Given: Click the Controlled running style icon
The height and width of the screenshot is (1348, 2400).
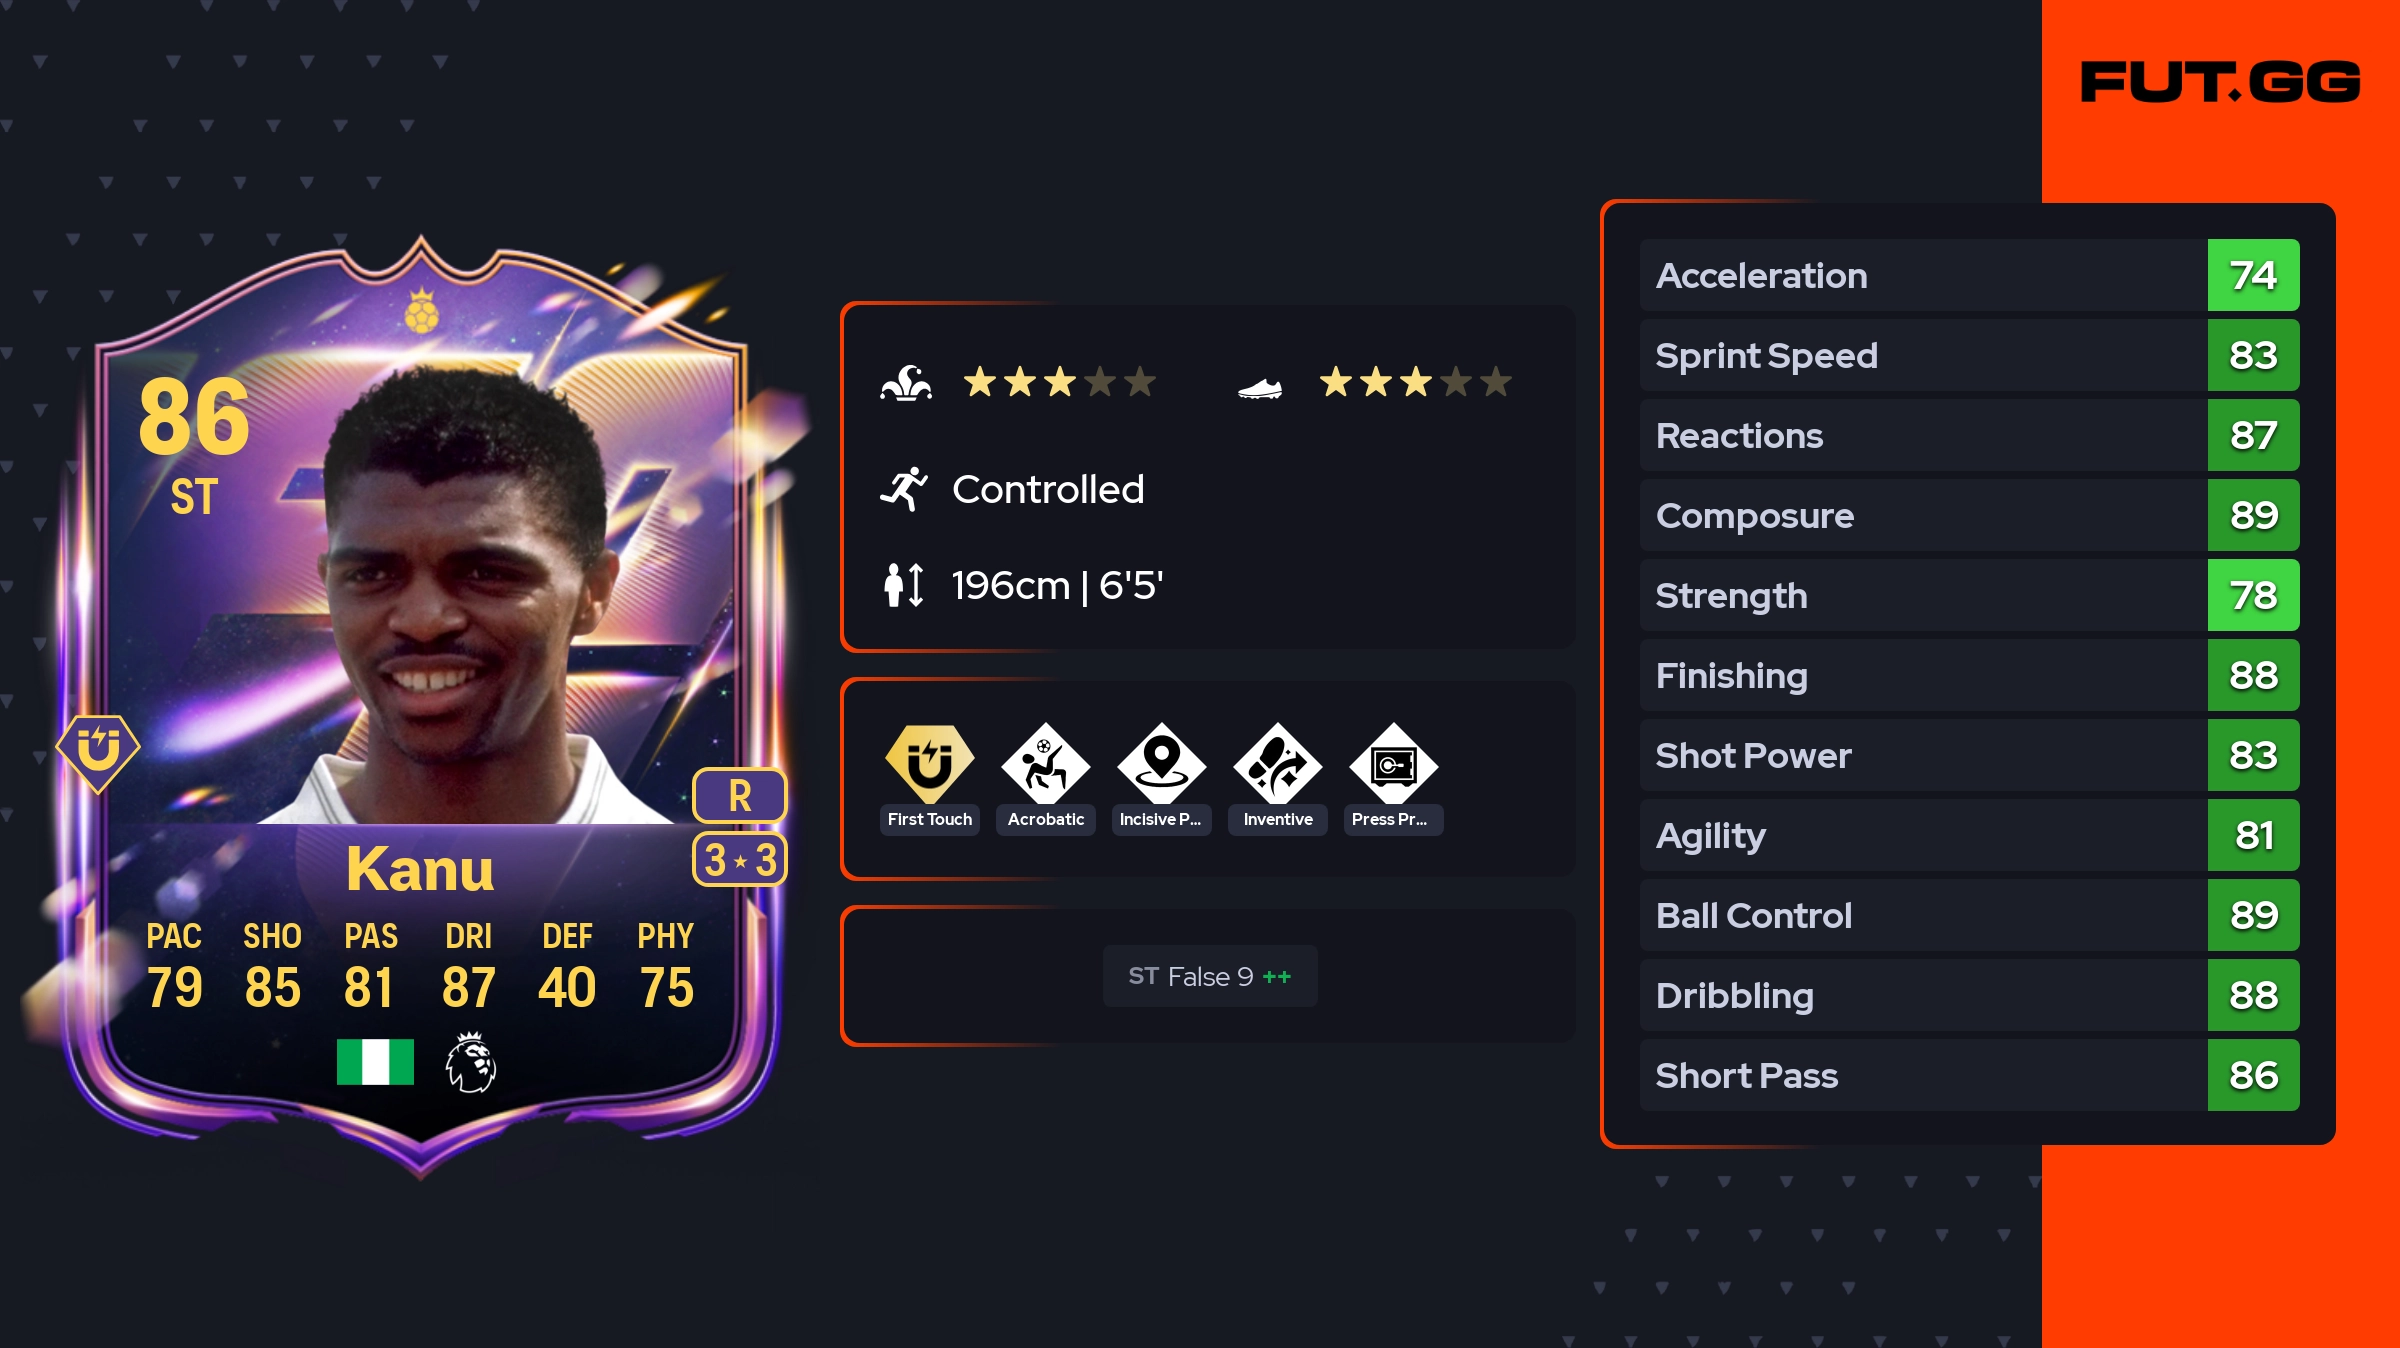Looking at the screenshot, I should click(904, 489).
